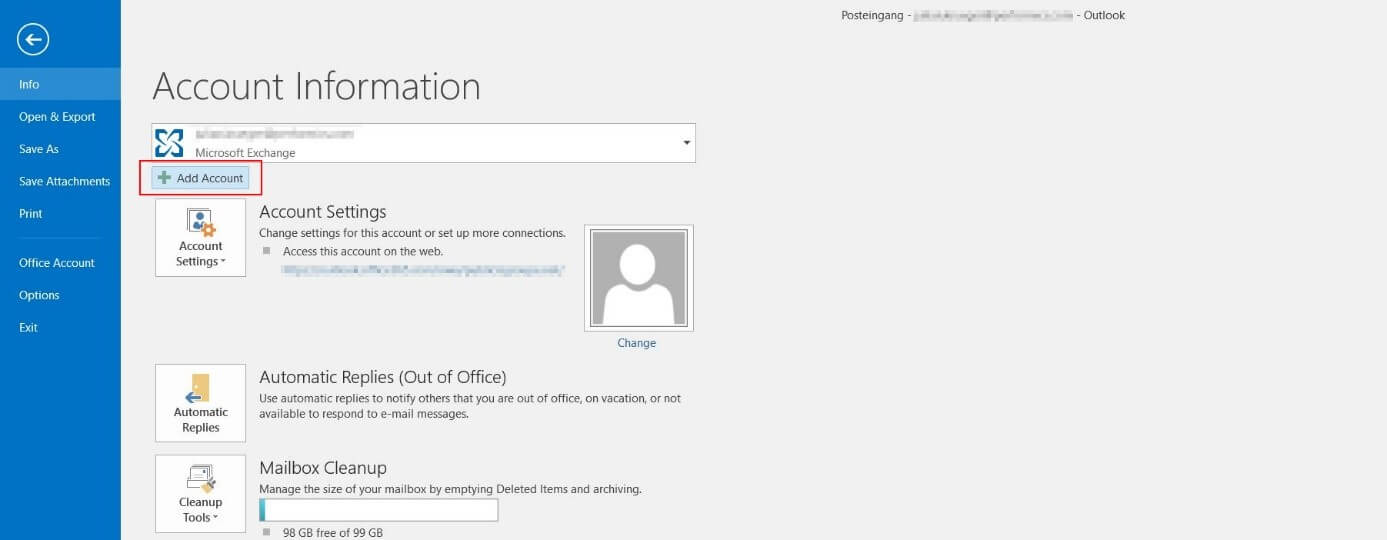
Task: Click the green plus icon on Add Account
Action: point(165,178)
